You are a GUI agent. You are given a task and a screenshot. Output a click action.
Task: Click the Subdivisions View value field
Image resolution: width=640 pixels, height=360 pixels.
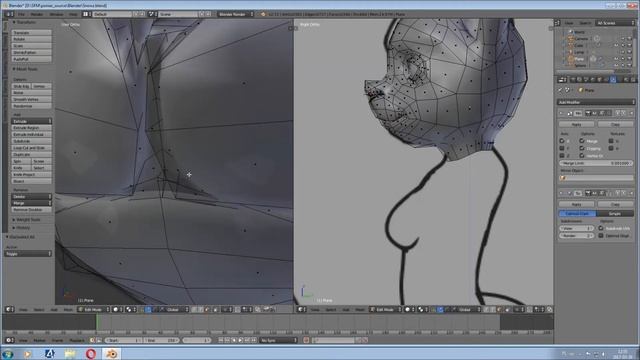pos(576,228)
